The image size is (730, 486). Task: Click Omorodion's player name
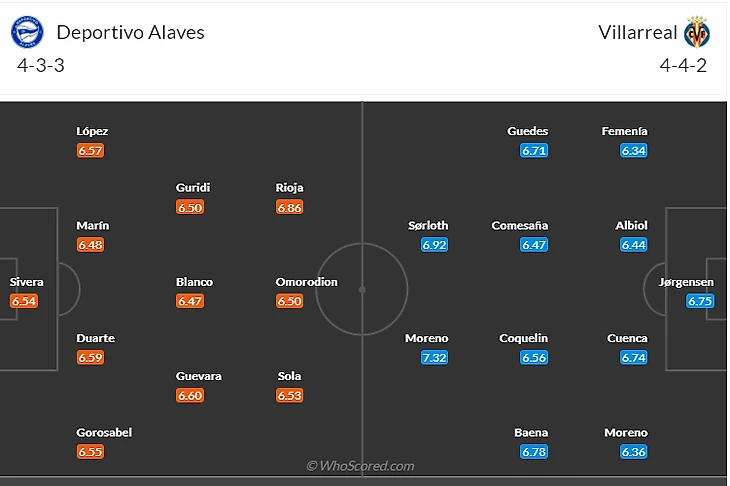pos(307,282)
